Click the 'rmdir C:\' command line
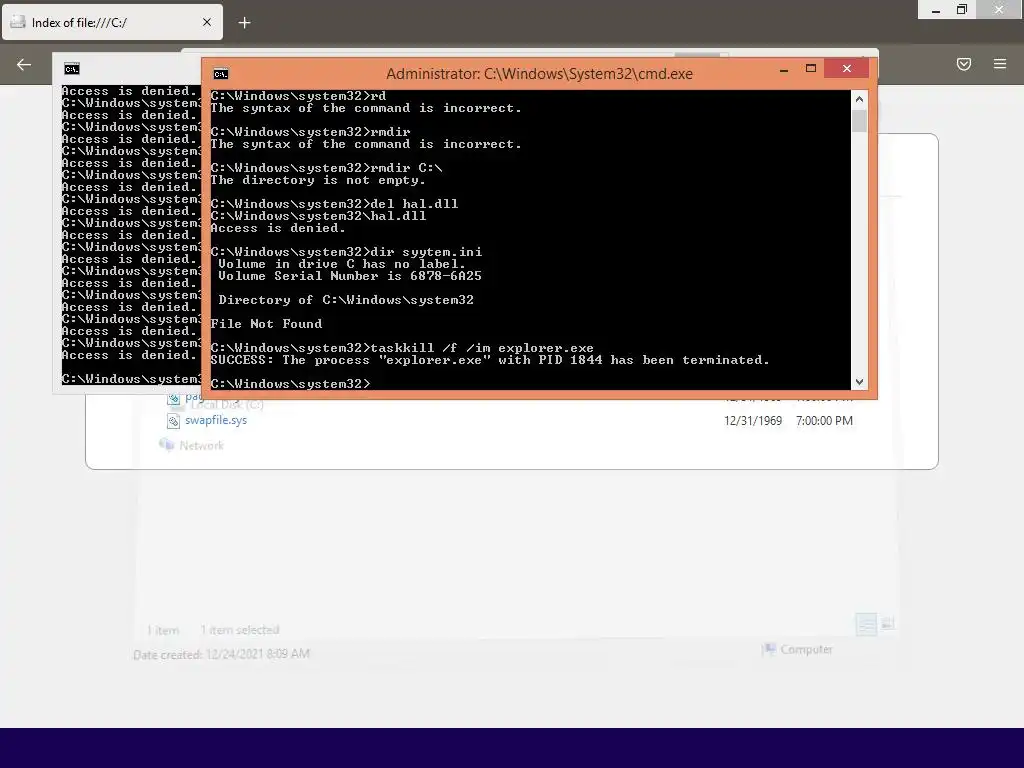 click(x=326, y=168)
